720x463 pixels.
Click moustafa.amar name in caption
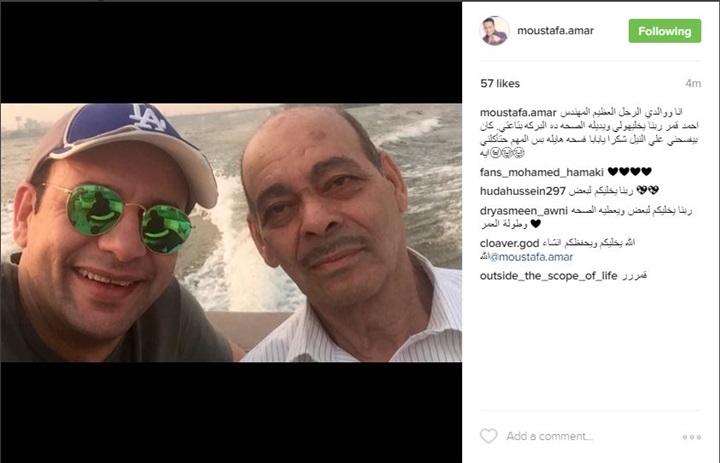pos(518,113)
